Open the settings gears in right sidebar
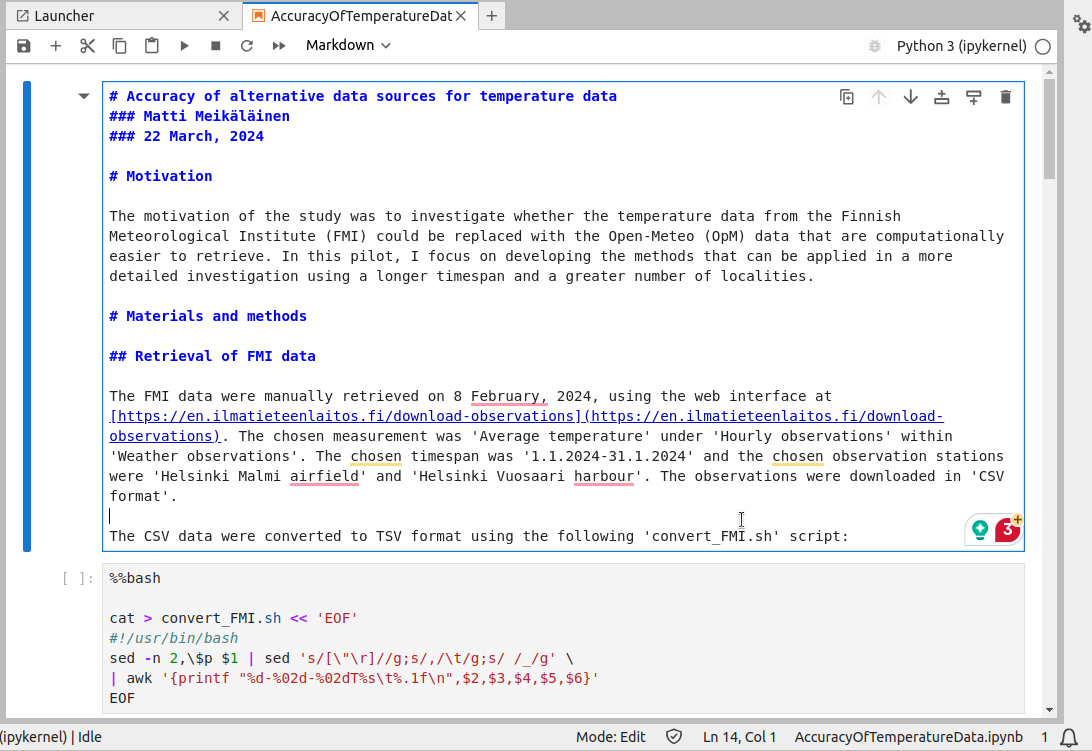This screenshot has width=1092, height=751. tap(1081, 24)
